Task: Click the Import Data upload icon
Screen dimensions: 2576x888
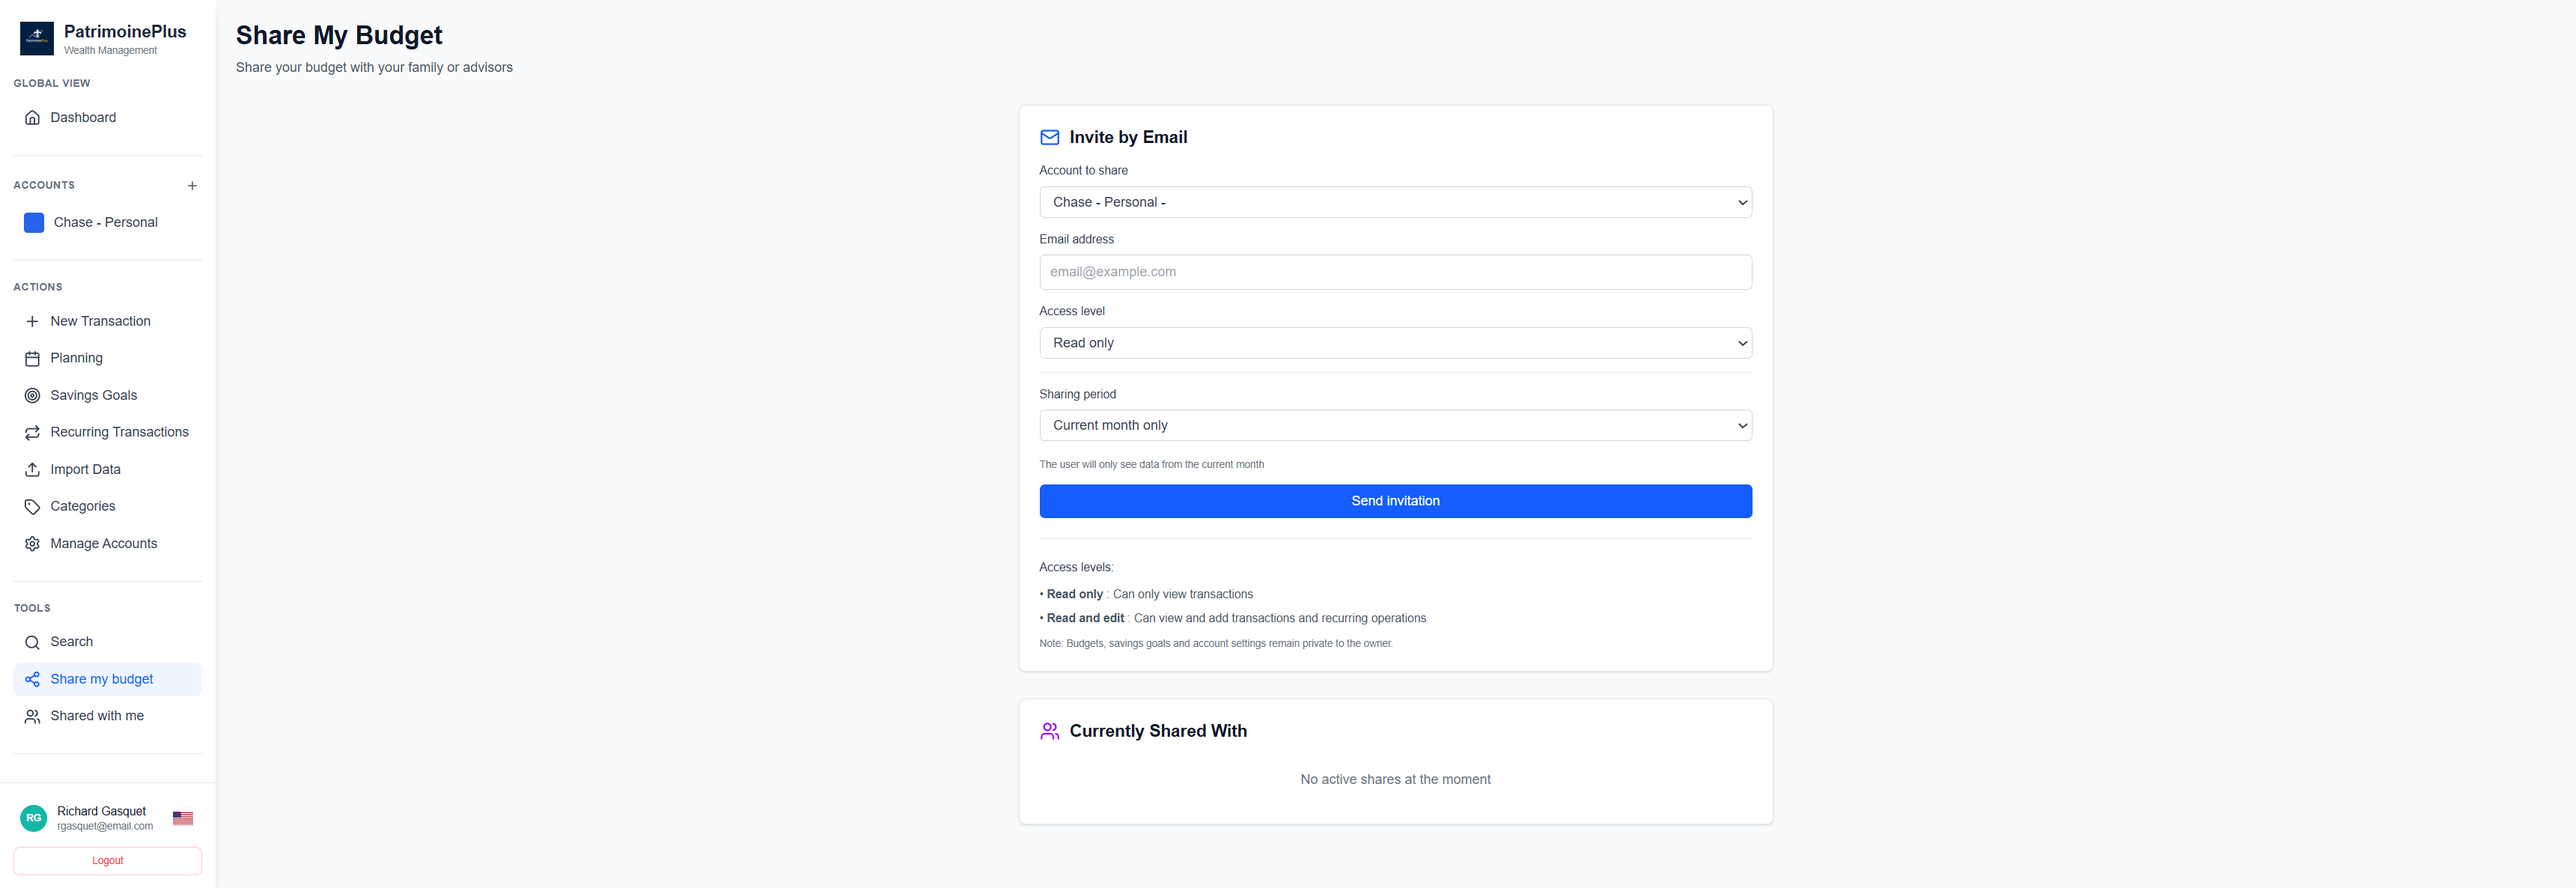Action: (x=32, y=469)
